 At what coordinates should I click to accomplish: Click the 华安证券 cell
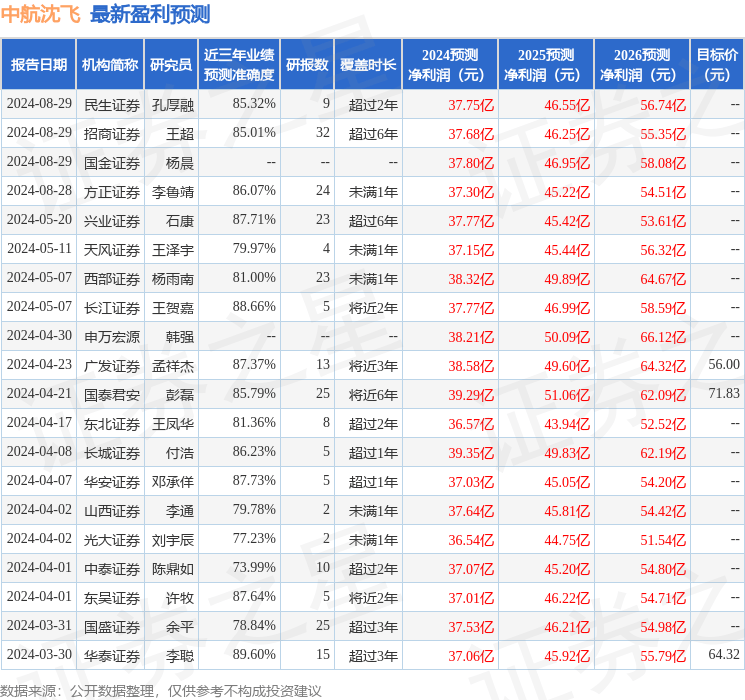(112, 482)
